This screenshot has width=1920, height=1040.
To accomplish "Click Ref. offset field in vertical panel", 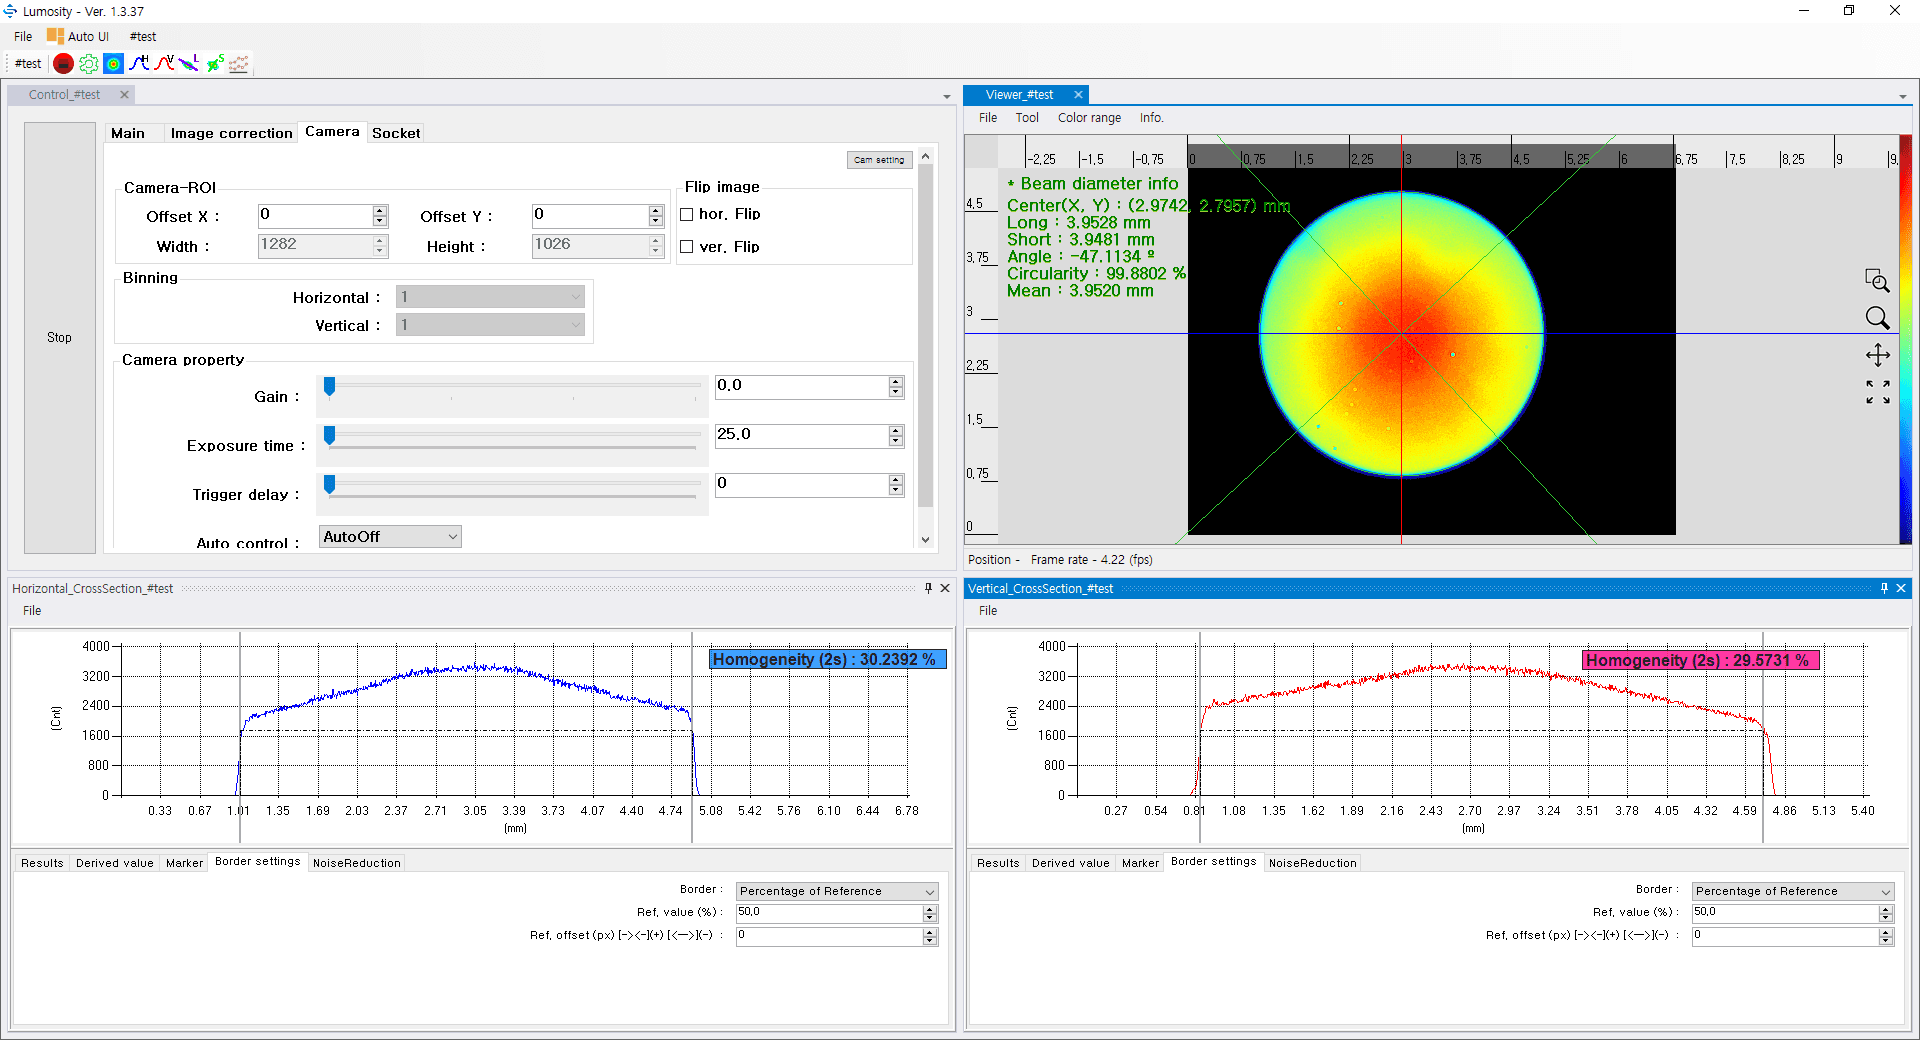I will click(x=1785, y=936).
